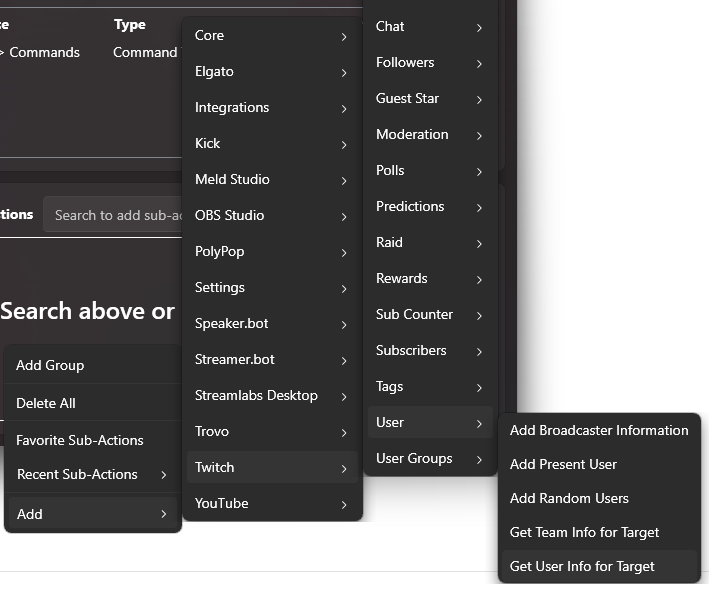This screenshot has height=591, width=709.
Task: Open the User Groups submenu
Action: coord(430,458)
